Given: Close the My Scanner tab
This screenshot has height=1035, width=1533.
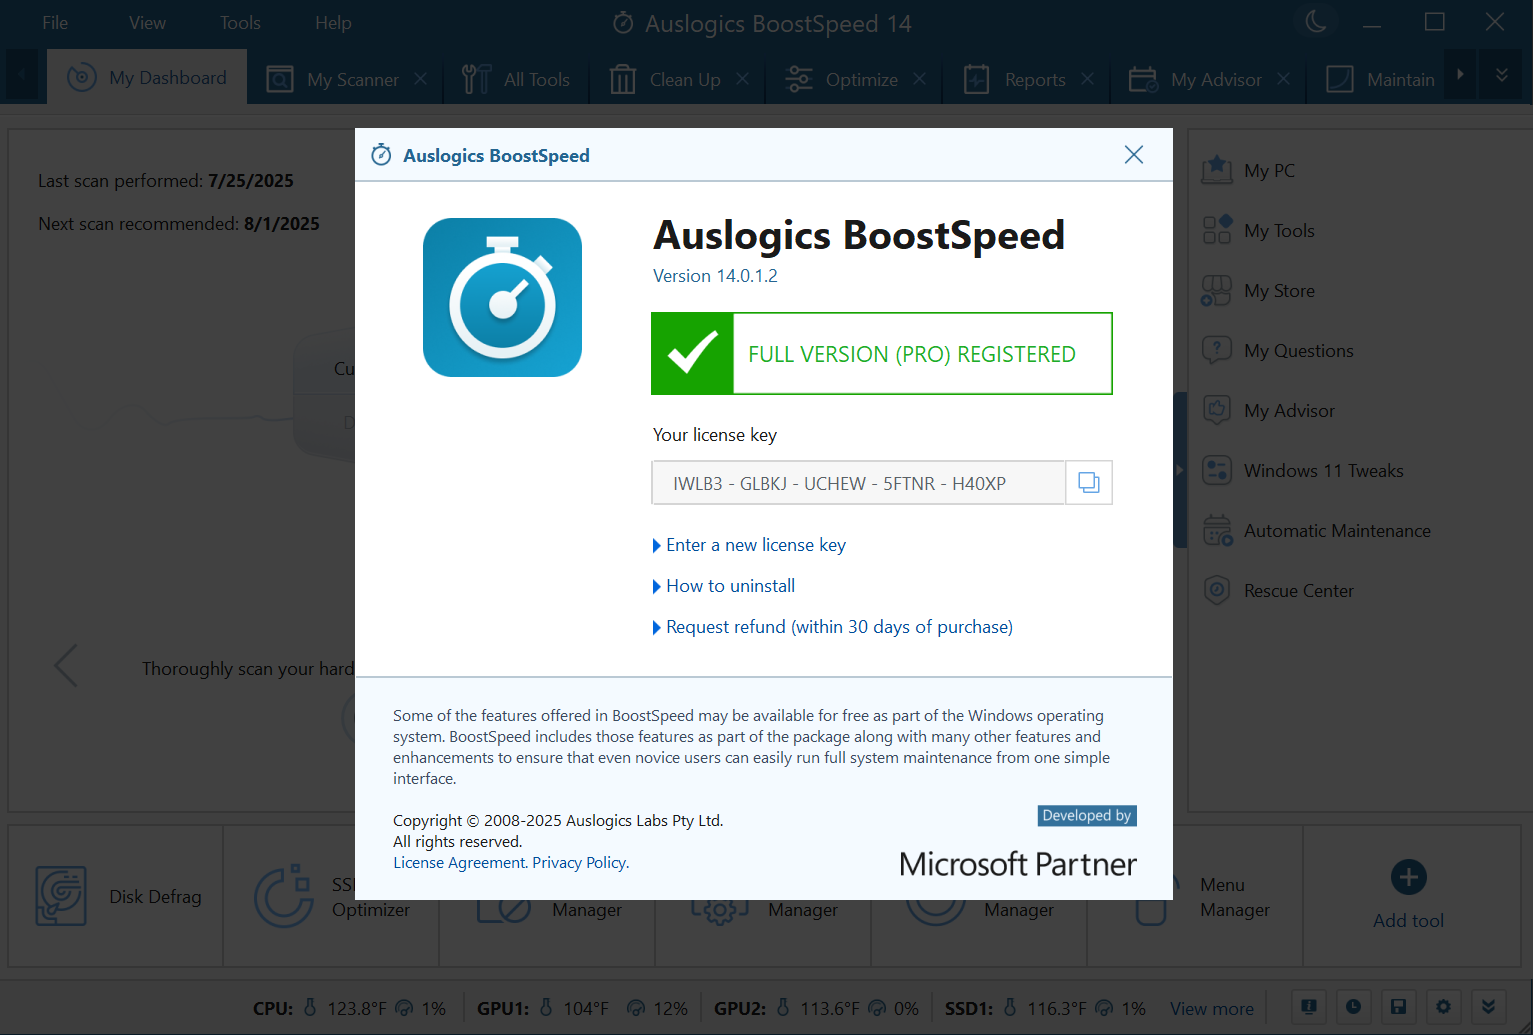Looking at the screenshot, I should click(x=421, y=78).
